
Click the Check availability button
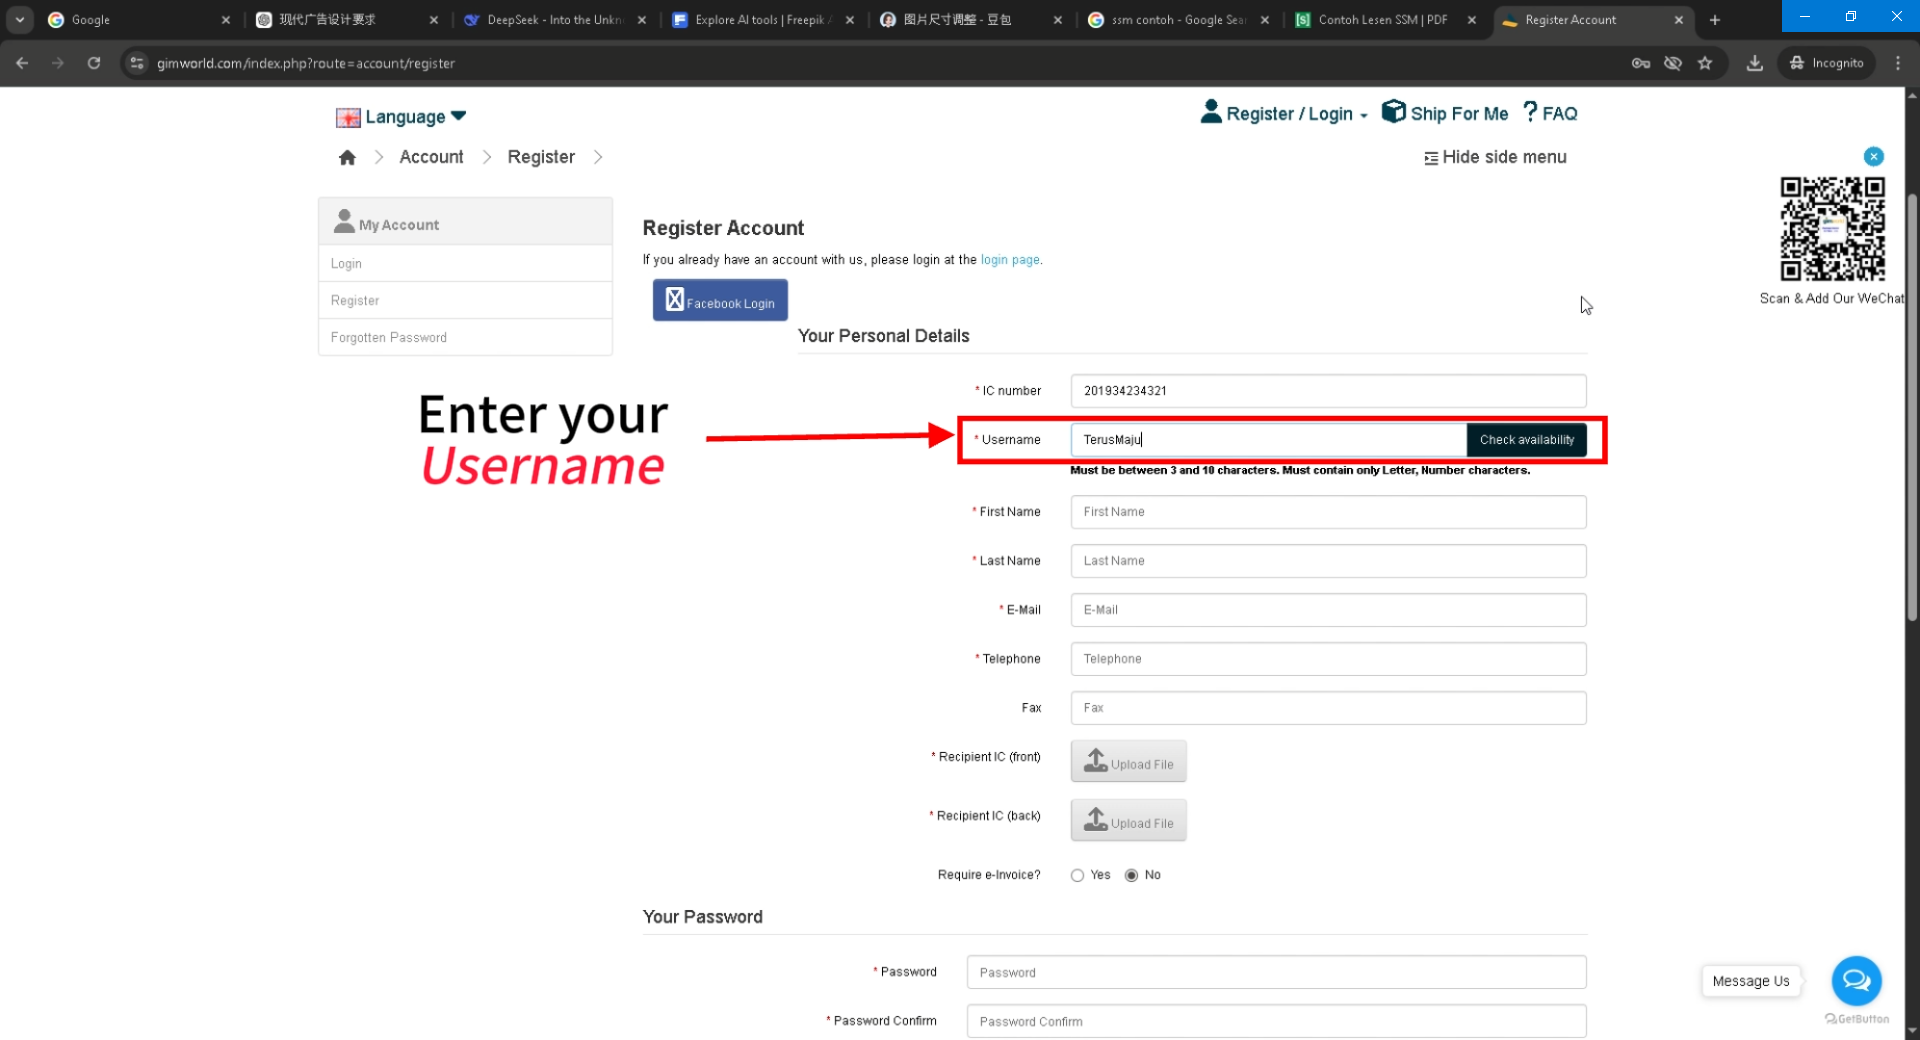click(x=1526, y=439)
